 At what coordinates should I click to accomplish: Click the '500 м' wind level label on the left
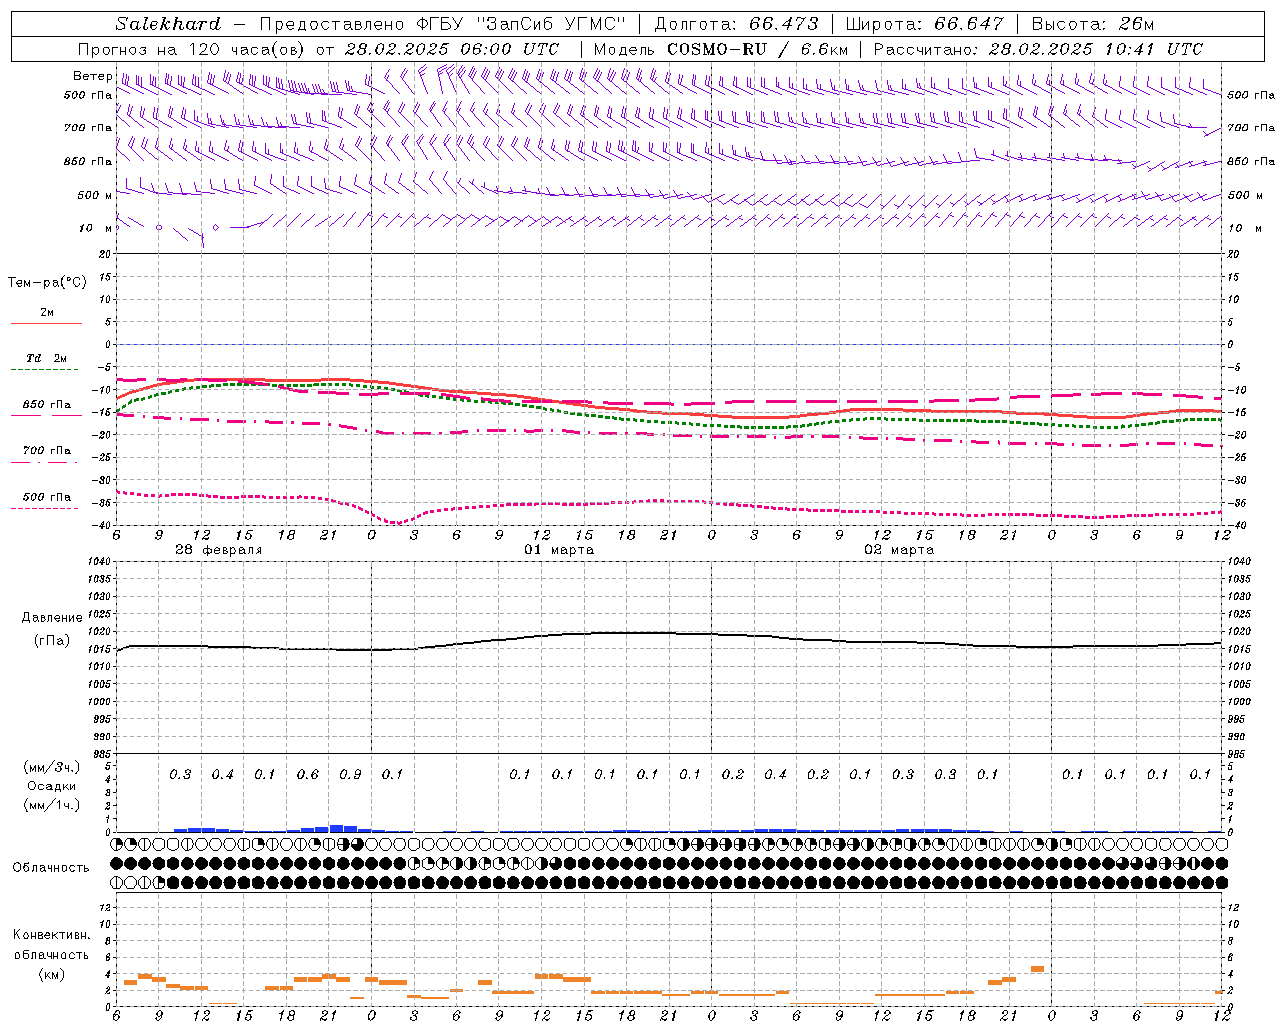[x=95, y=195]
